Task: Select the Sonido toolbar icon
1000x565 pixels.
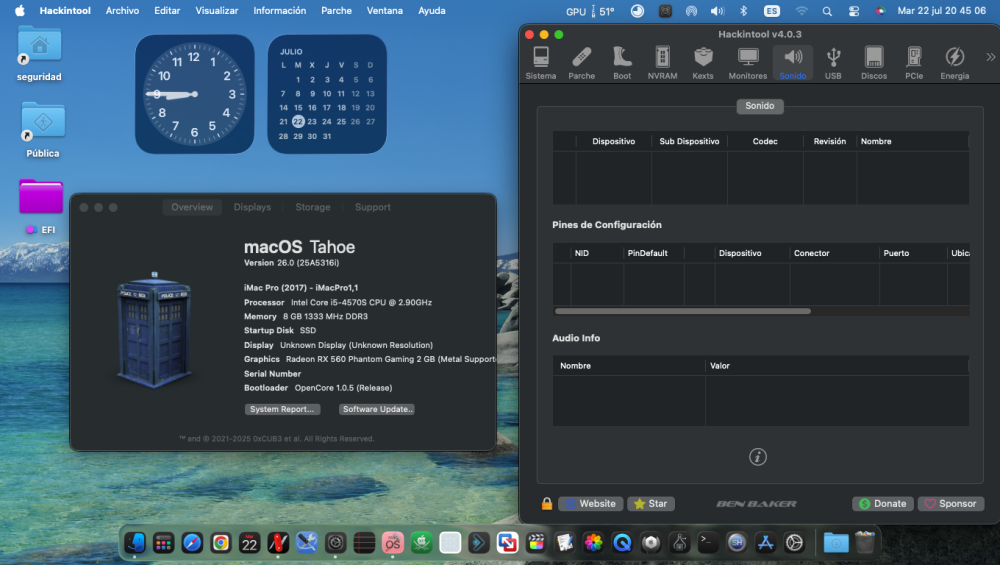Action: point(793,62)
